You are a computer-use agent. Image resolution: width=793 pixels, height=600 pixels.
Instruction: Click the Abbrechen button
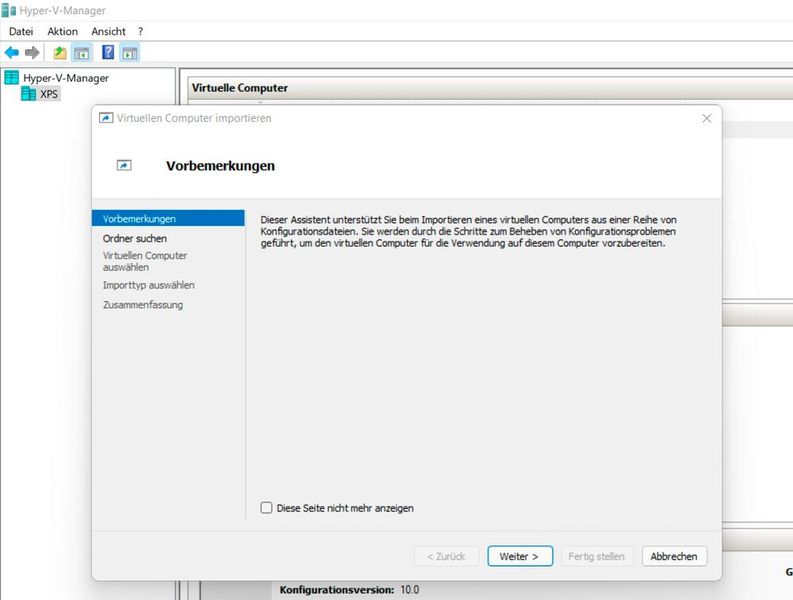674,556
